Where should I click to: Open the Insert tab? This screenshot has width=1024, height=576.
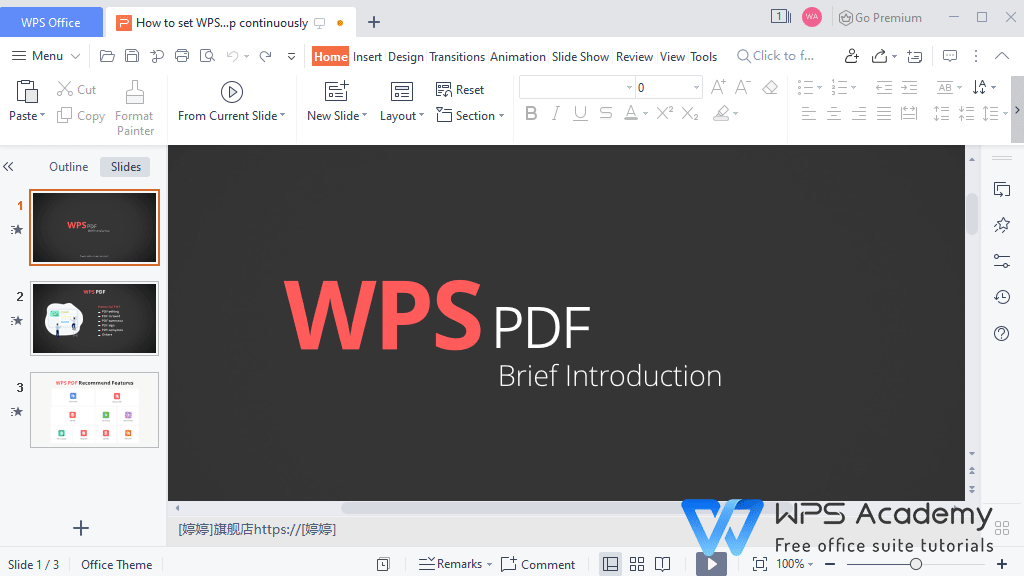[367, 57]
